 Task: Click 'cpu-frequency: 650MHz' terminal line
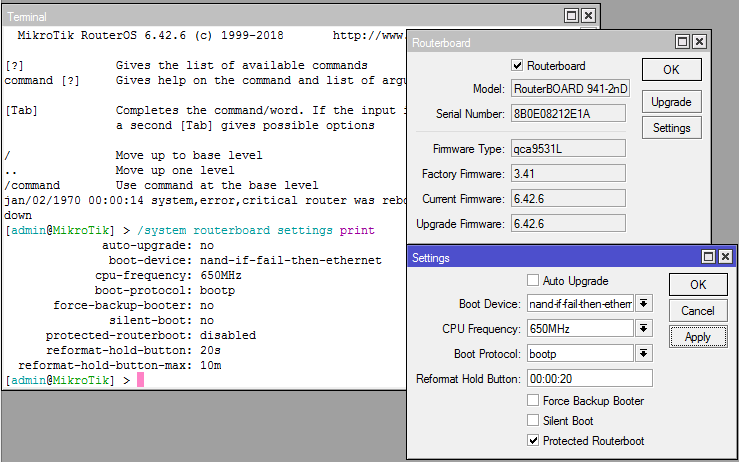(x=168, y=275)
